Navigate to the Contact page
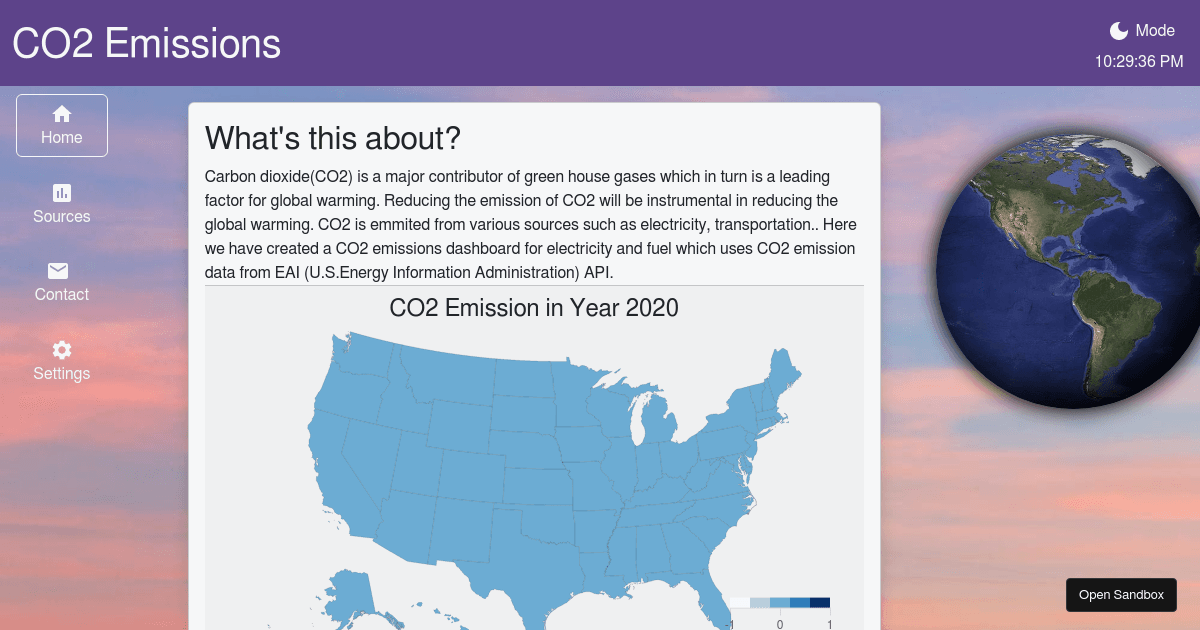The height and width of the screenshot is (630, 1200). pos(61,283)
